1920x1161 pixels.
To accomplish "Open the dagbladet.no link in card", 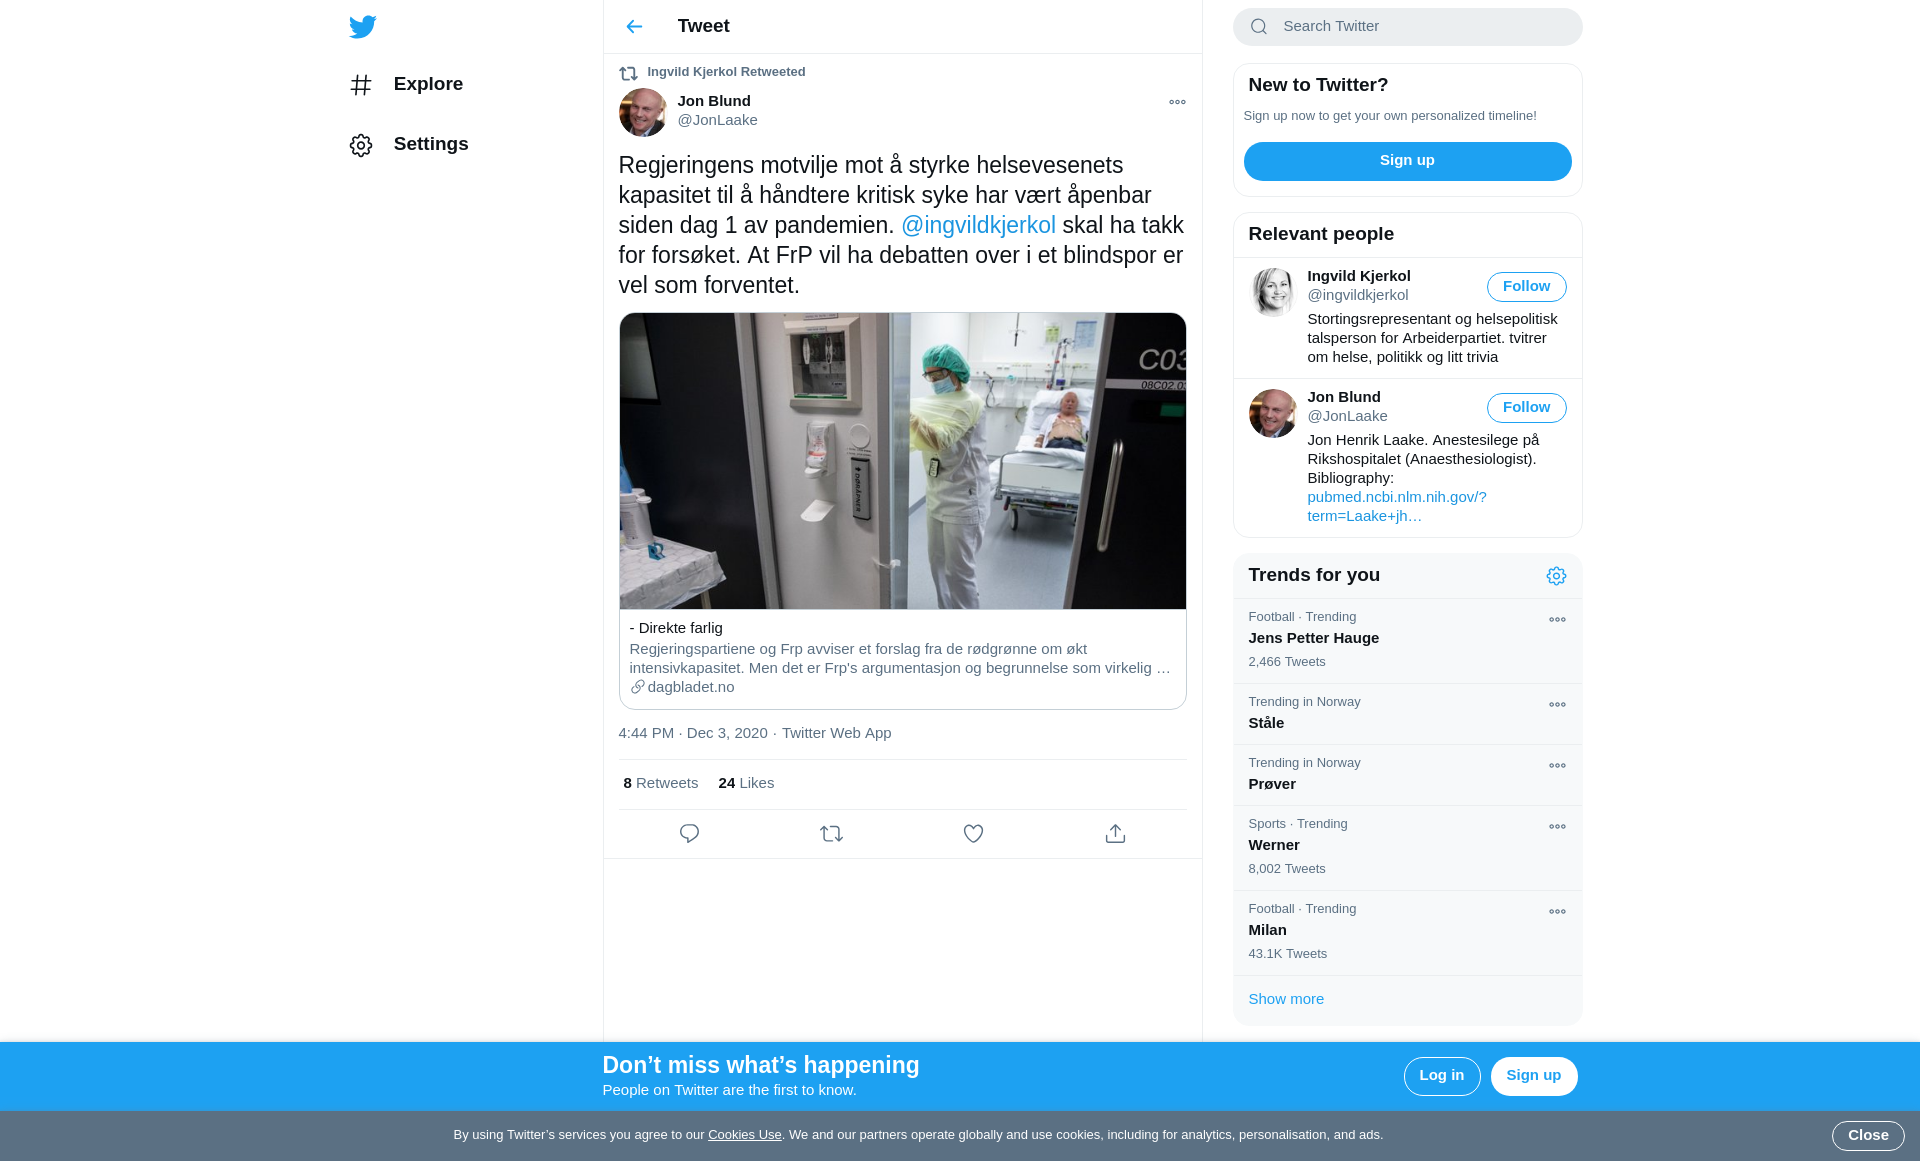I will tap(682, 687).
